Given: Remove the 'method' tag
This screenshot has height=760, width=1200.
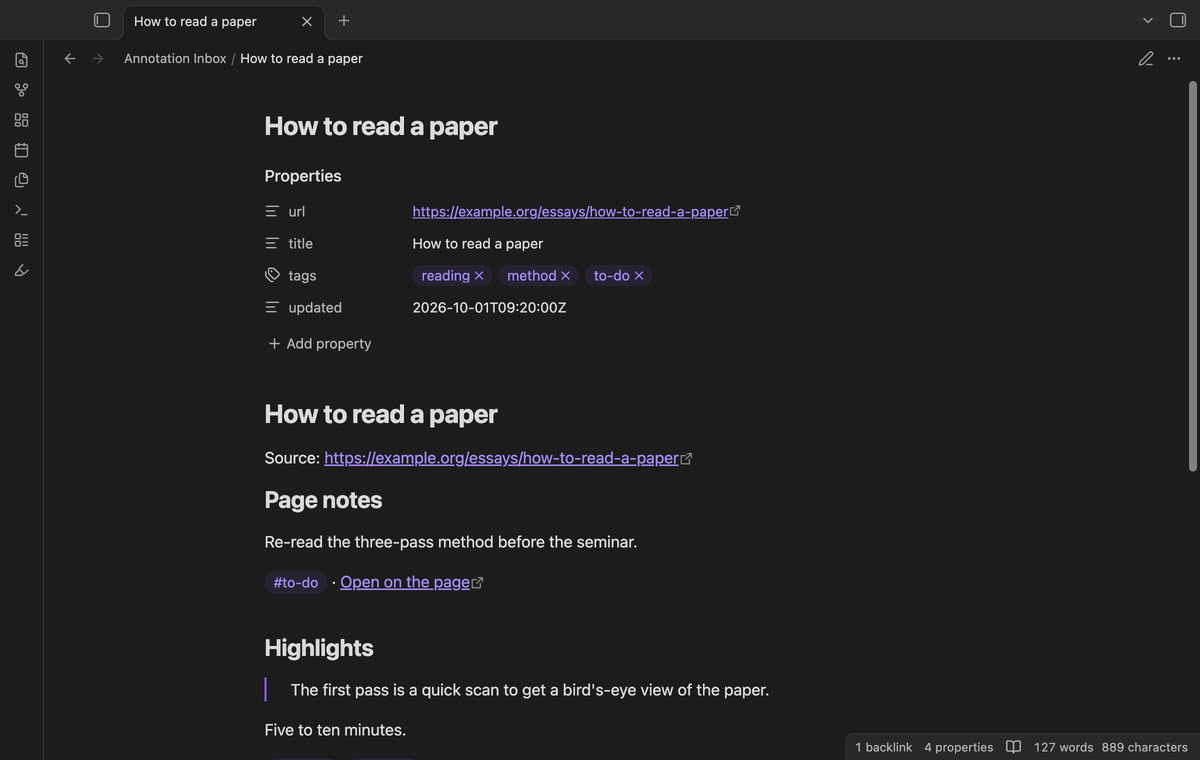Looking at the screenshot, I should pos(565,275).
